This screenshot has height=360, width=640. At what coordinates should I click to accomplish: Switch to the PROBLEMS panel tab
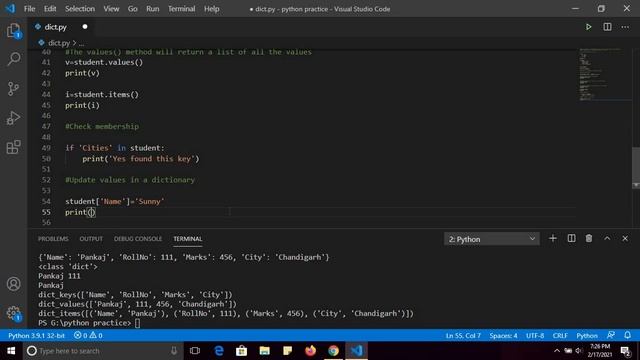point(53,239)
